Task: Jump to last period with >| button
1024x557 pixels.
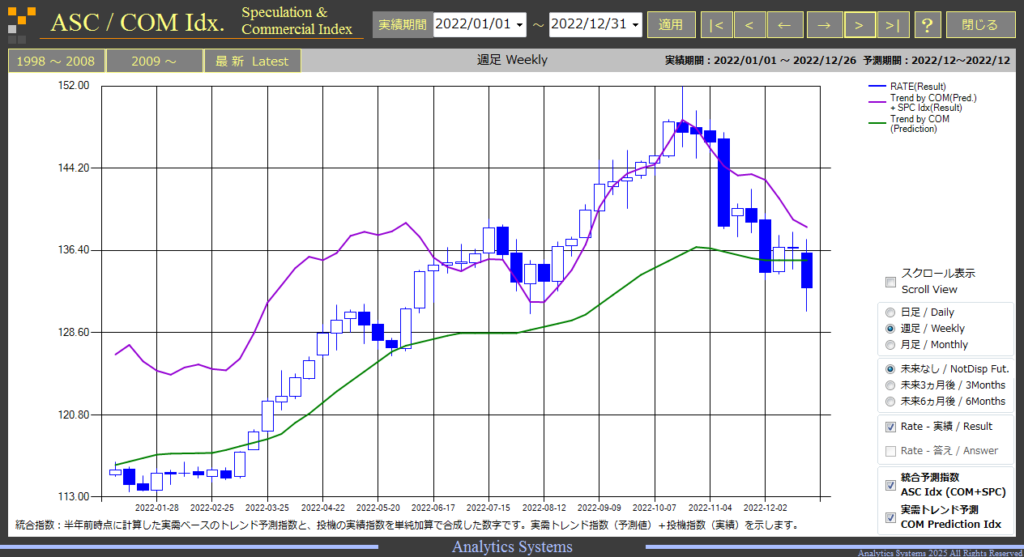Action: [x=893, y=25]
